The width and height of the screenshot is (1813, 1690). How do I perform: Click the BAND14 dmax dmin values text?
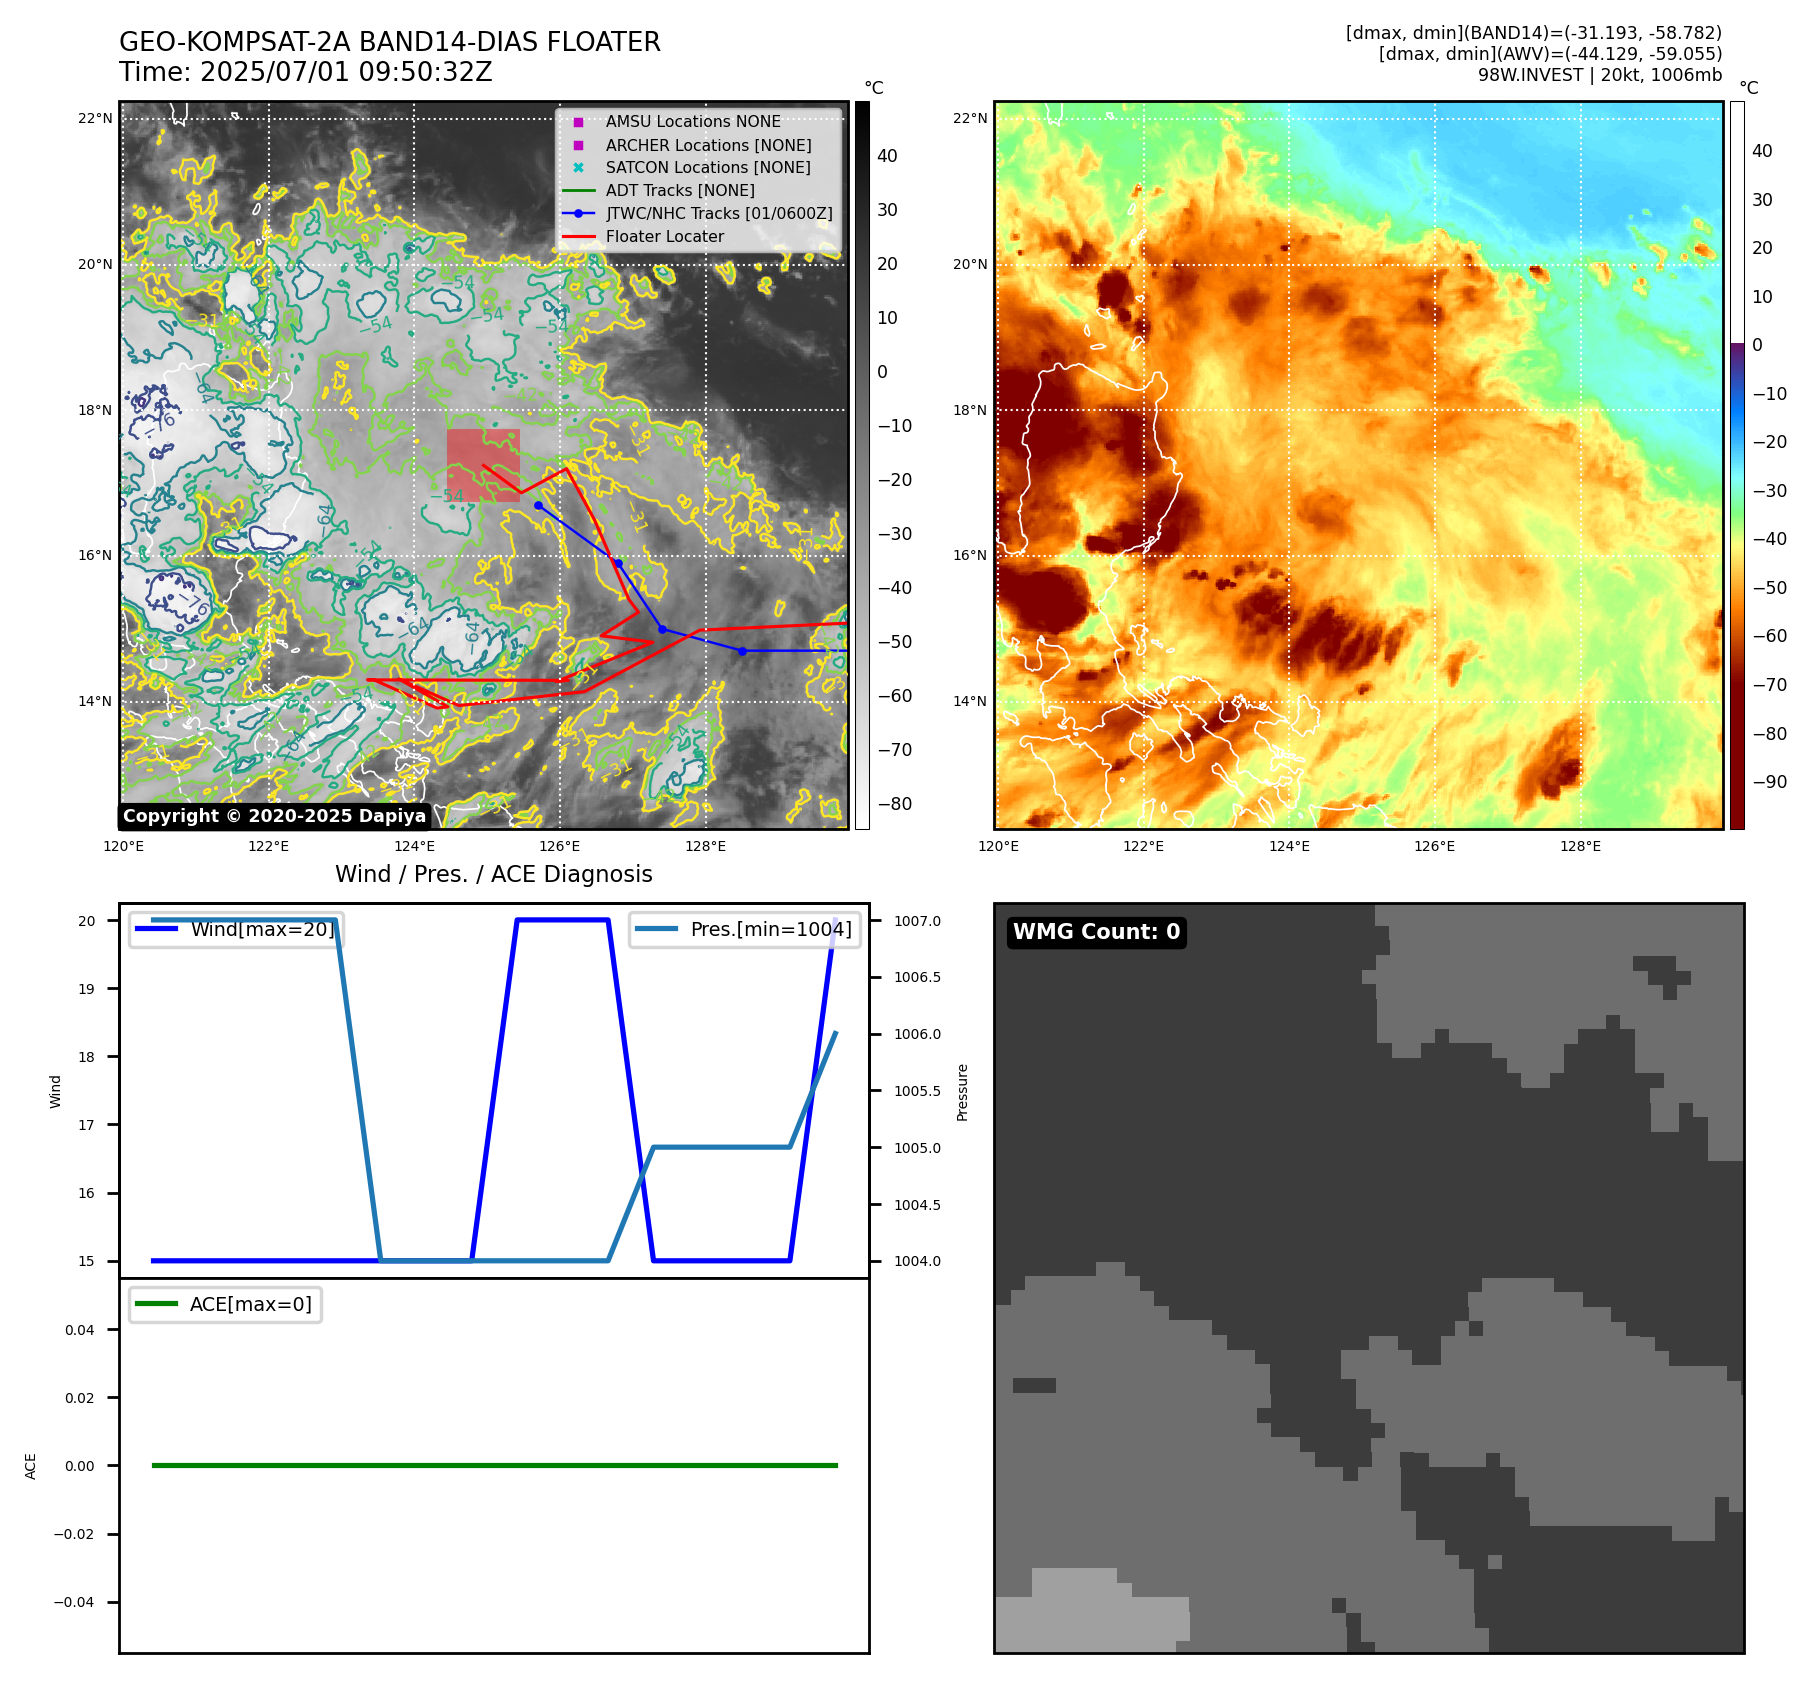pos(1534,33)
